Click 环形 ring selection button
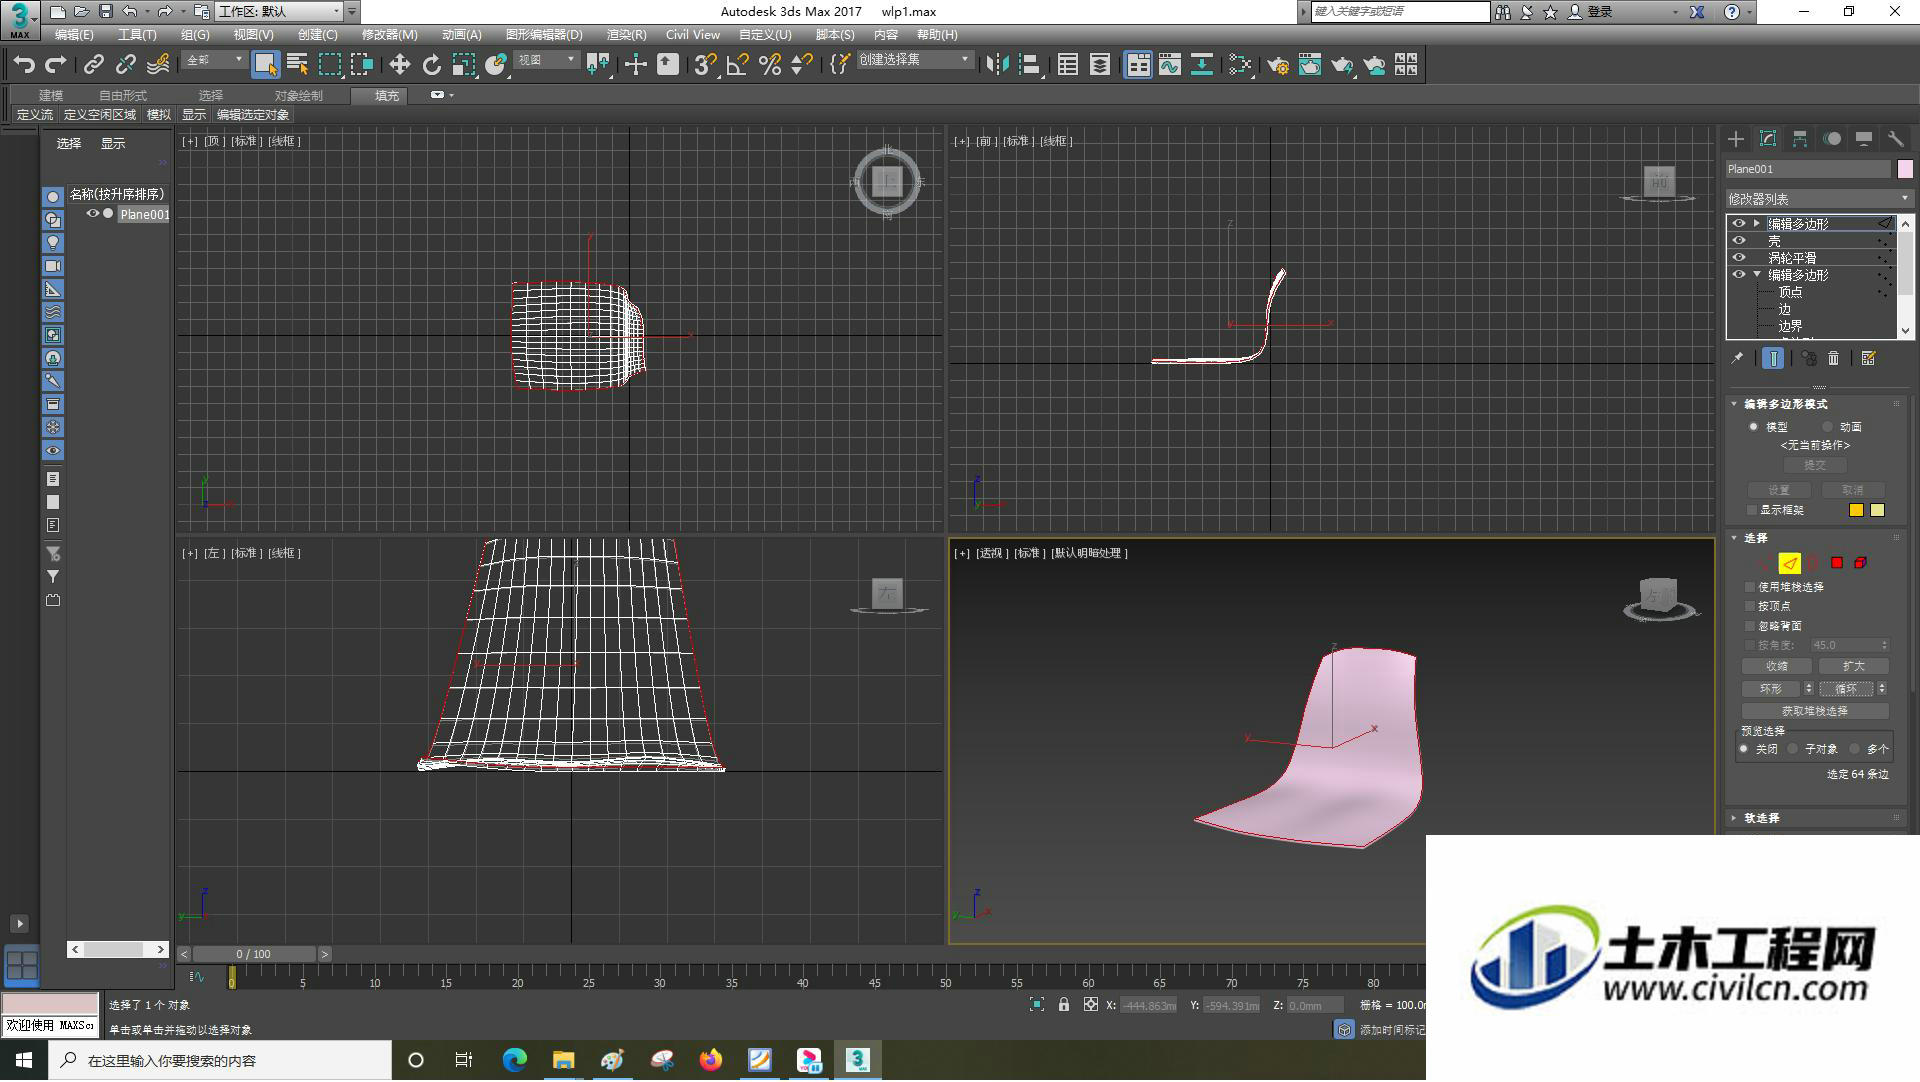Screen dimensions: 1920x1082 [x=1771, y=689]
